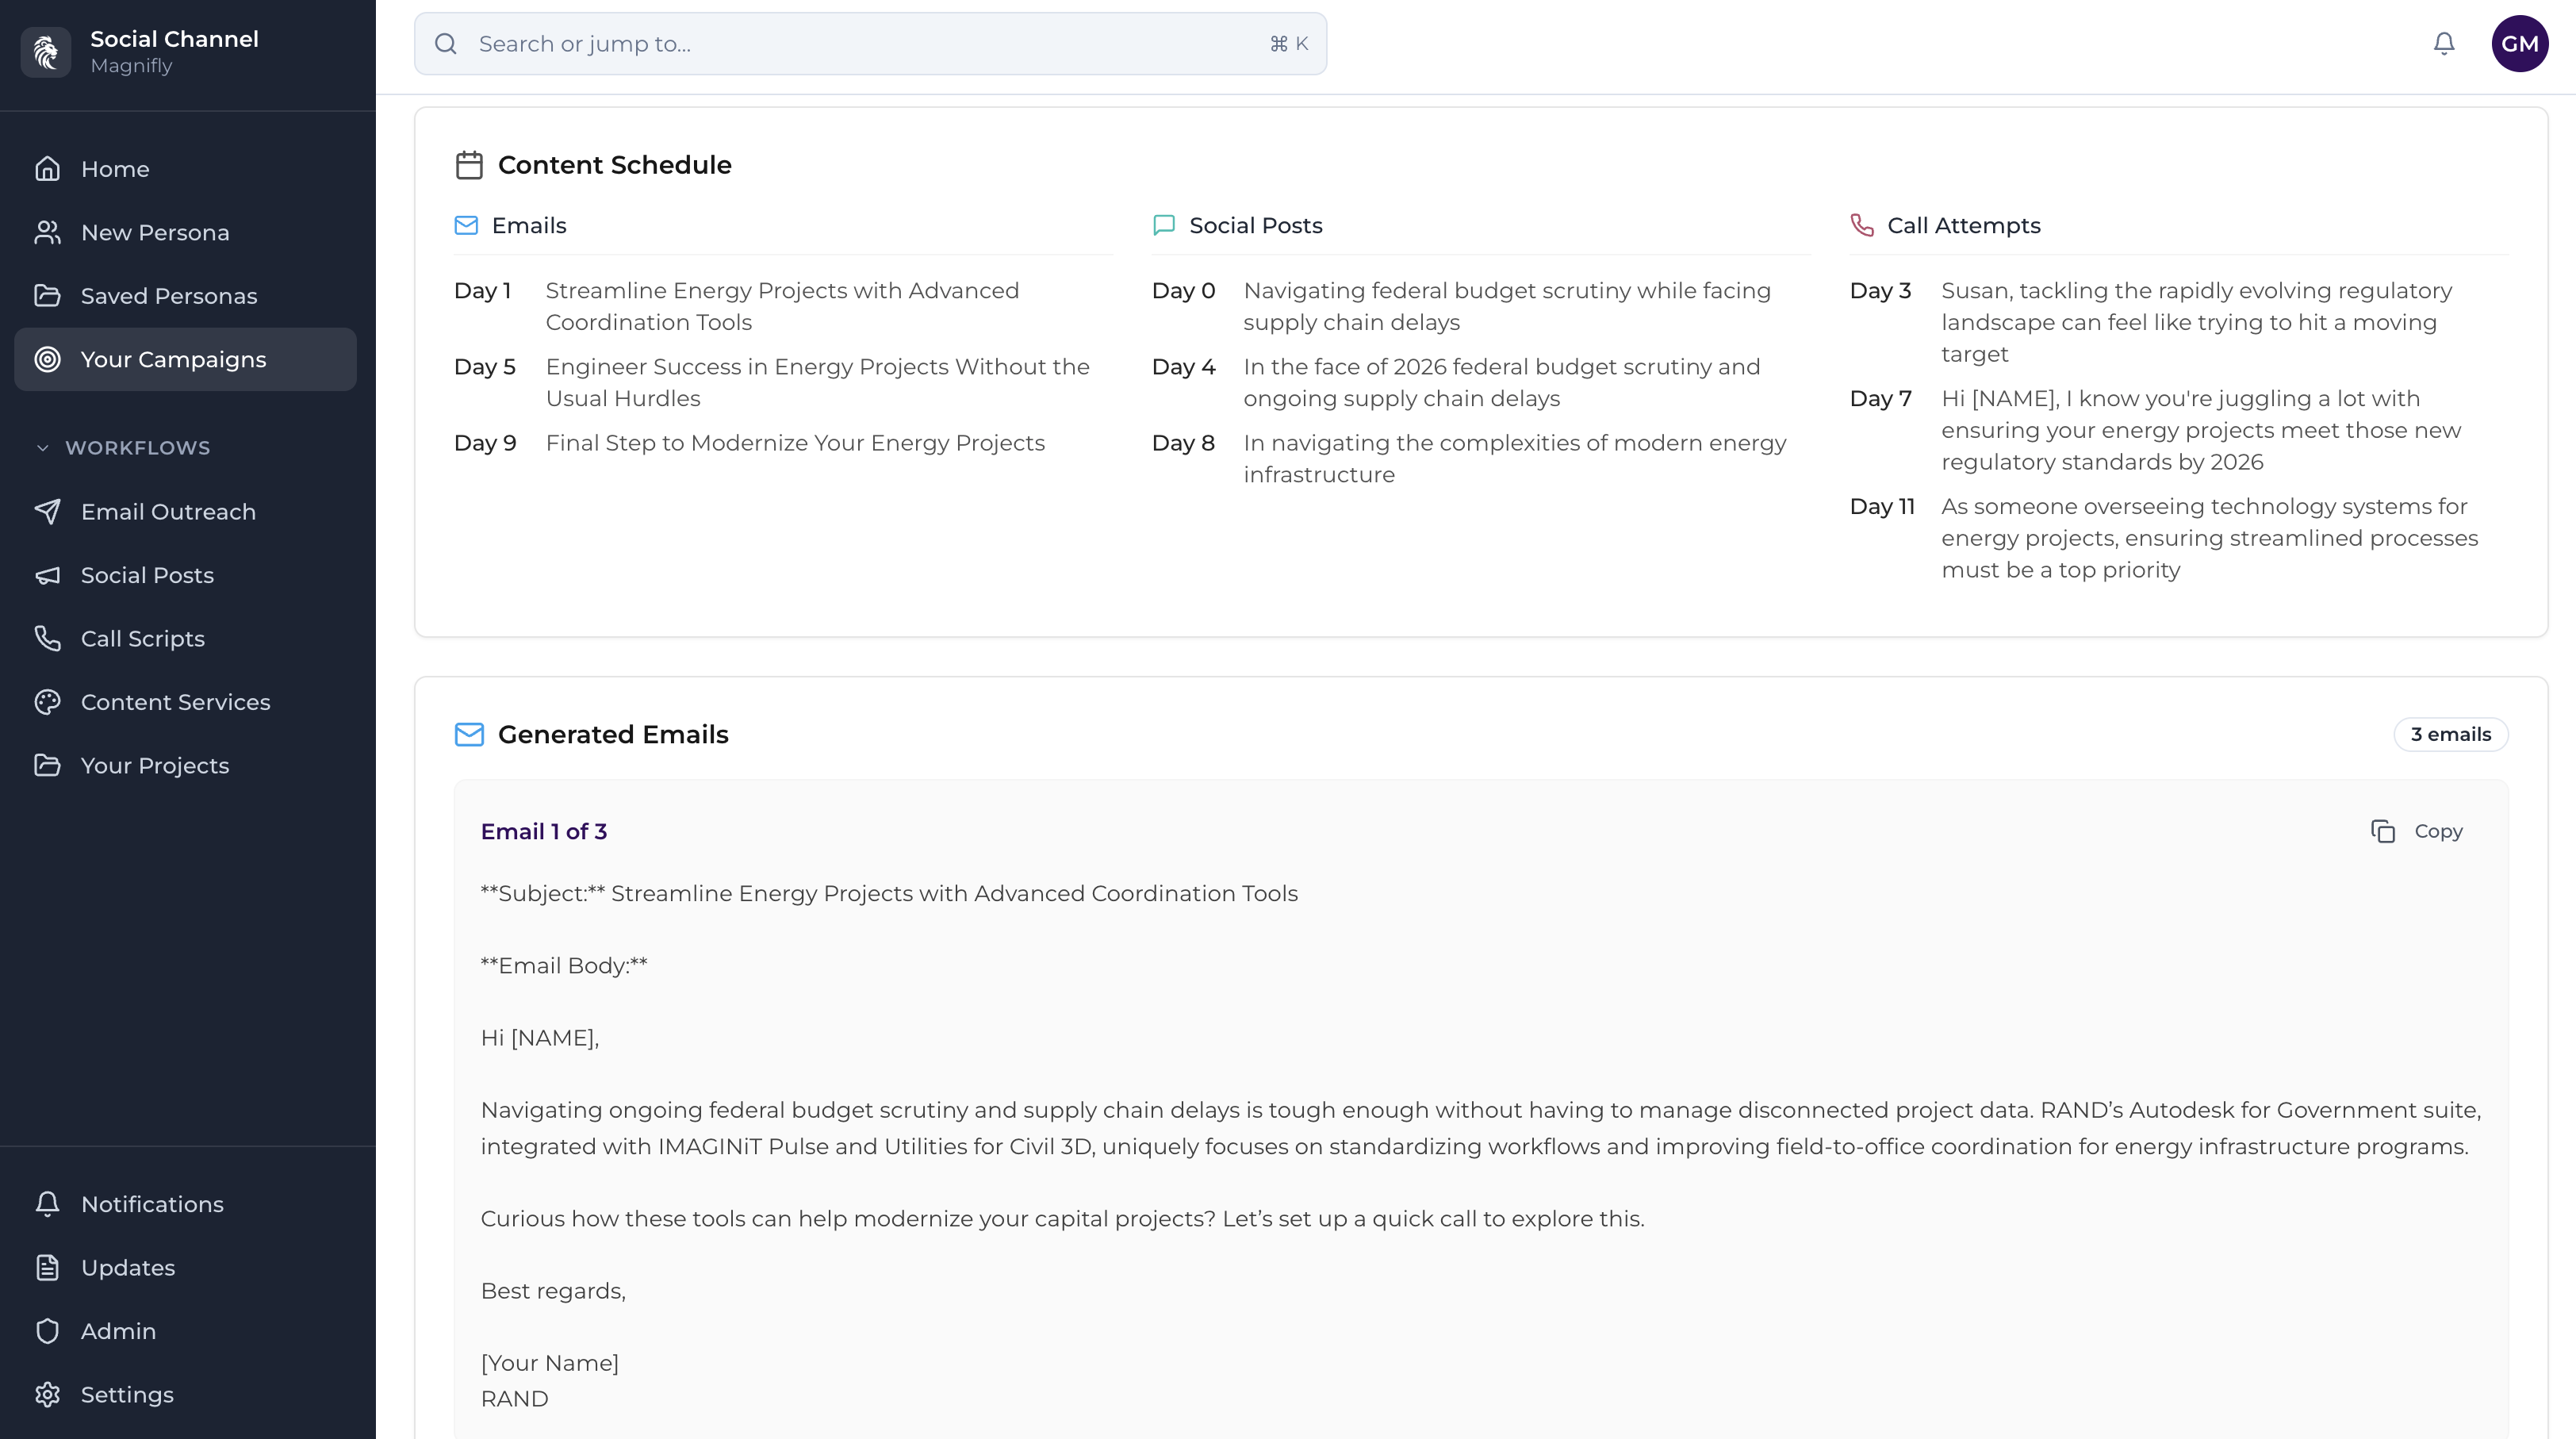2576x1439 pixels.
Task: Open Notifications in sidebar bottom
Action: [152, 1204]
